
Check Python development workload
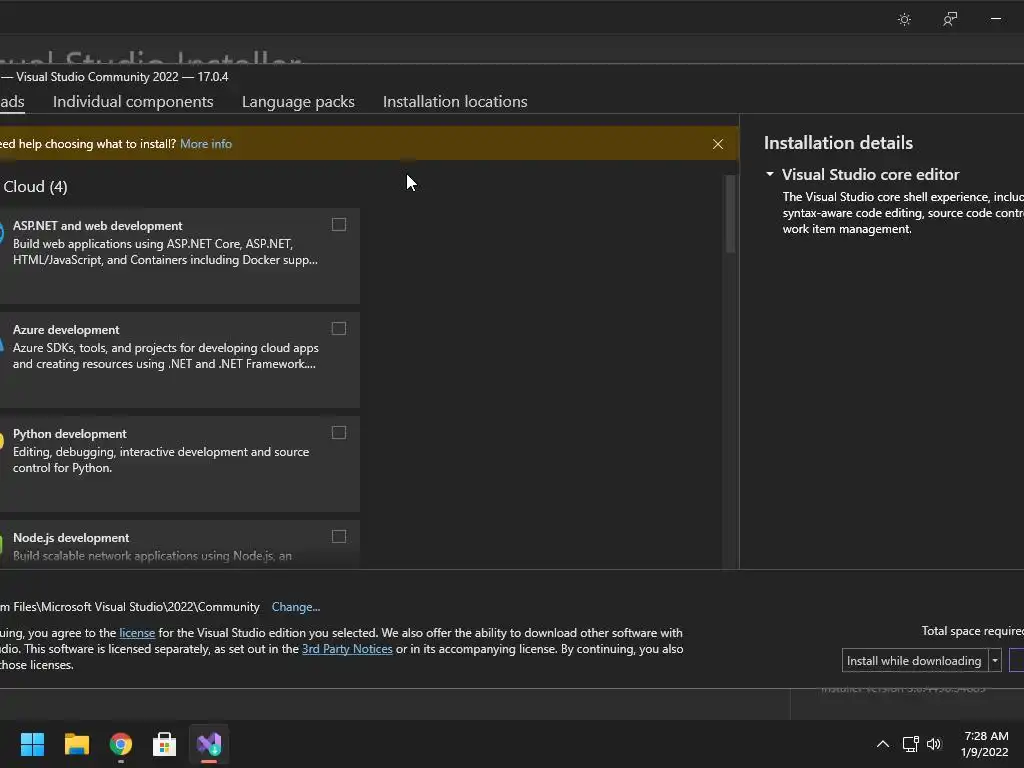coord(339,432)
